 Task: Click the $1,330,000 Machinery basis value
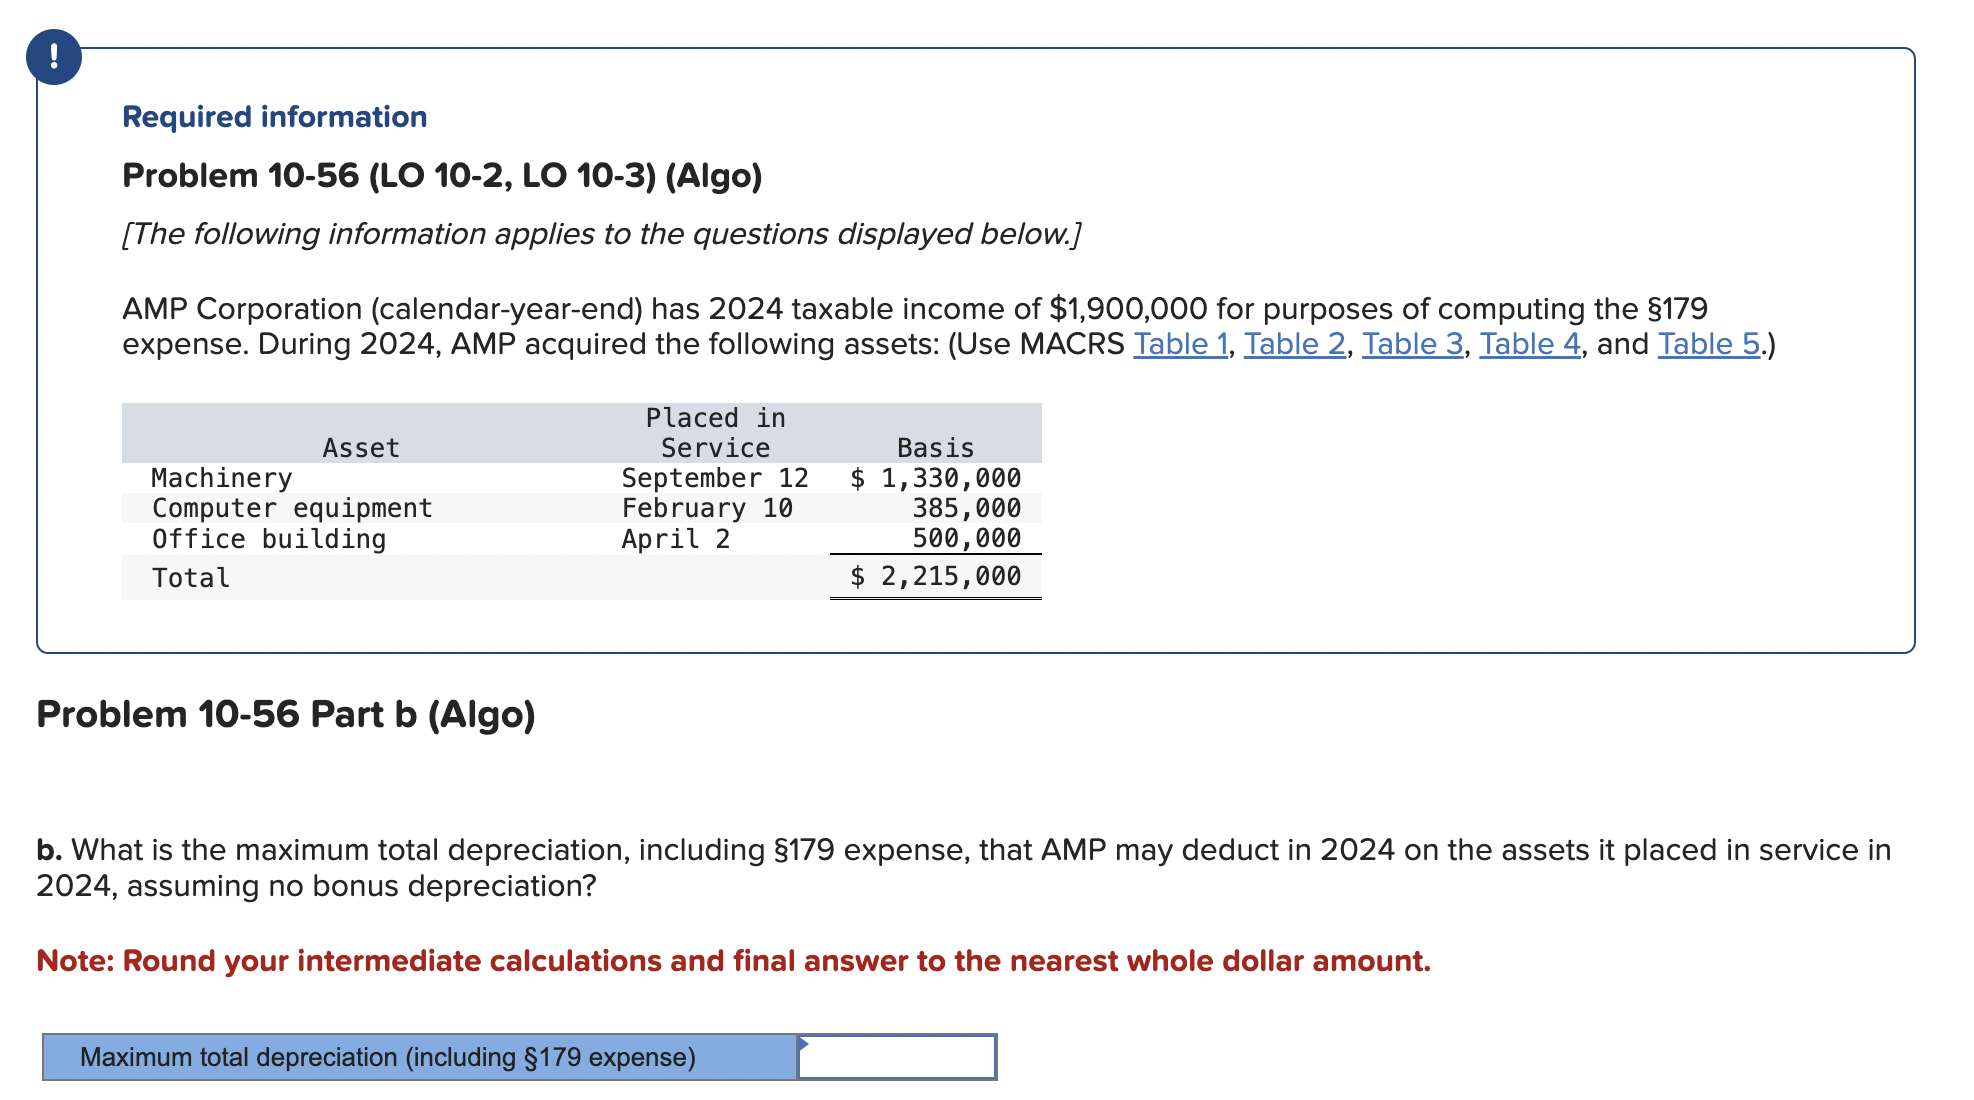pyautogui.click(x=934, y=478)
